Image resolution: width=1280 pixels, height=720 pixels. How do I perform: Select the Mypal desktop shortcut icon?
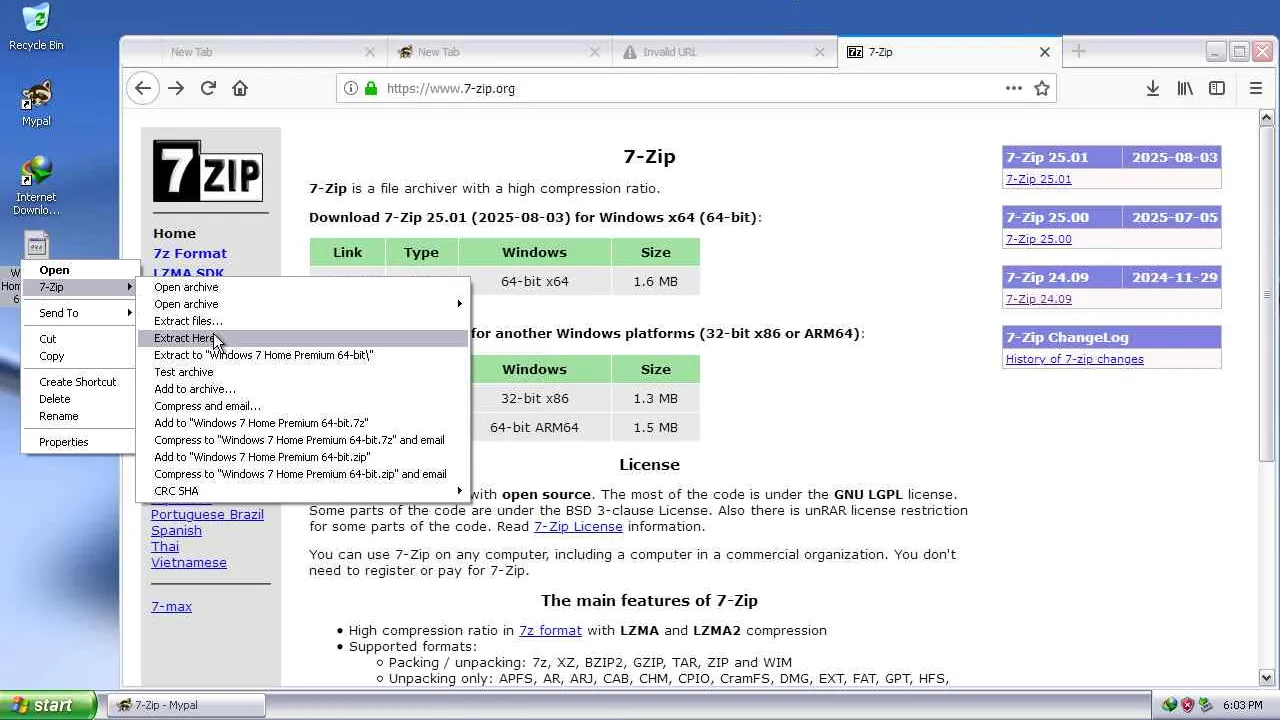click(36, 104)
